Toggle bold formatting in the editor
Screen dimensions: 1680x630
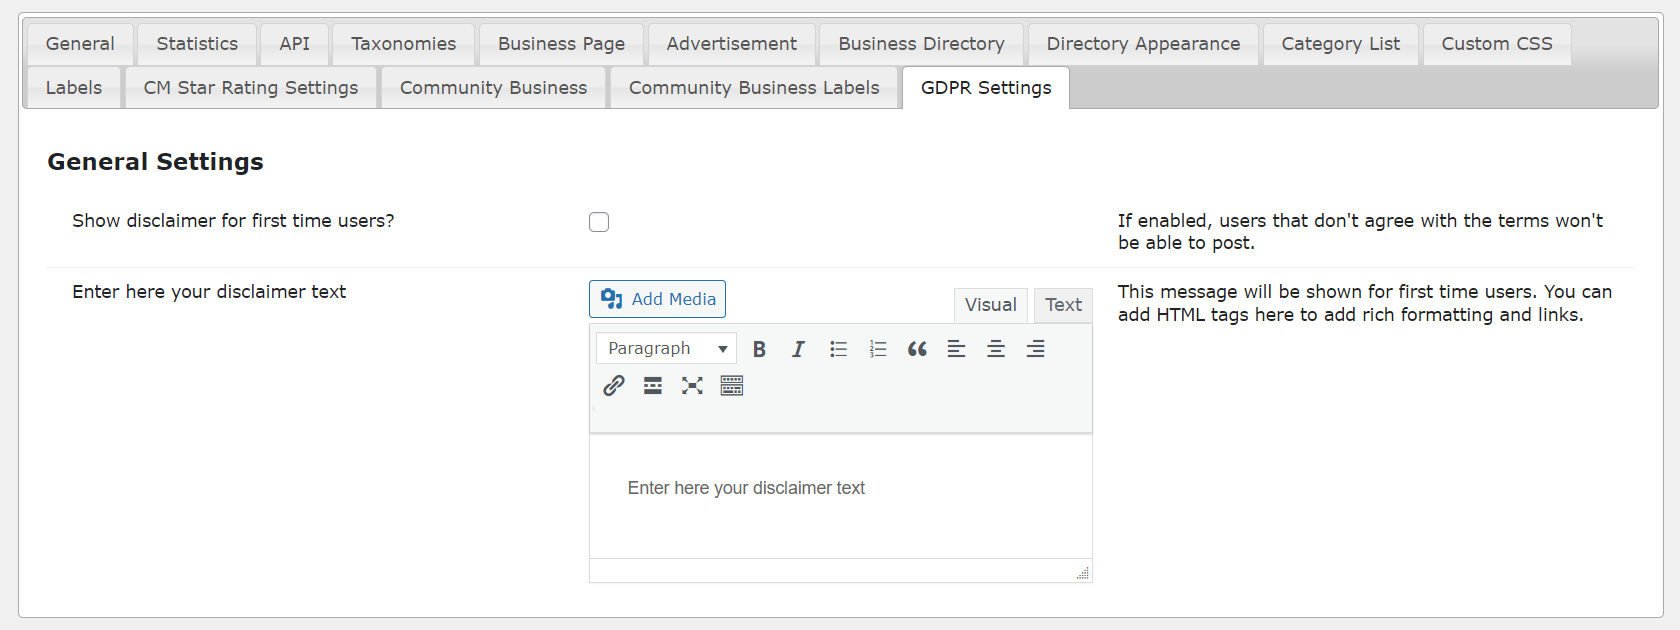point(759,349)
